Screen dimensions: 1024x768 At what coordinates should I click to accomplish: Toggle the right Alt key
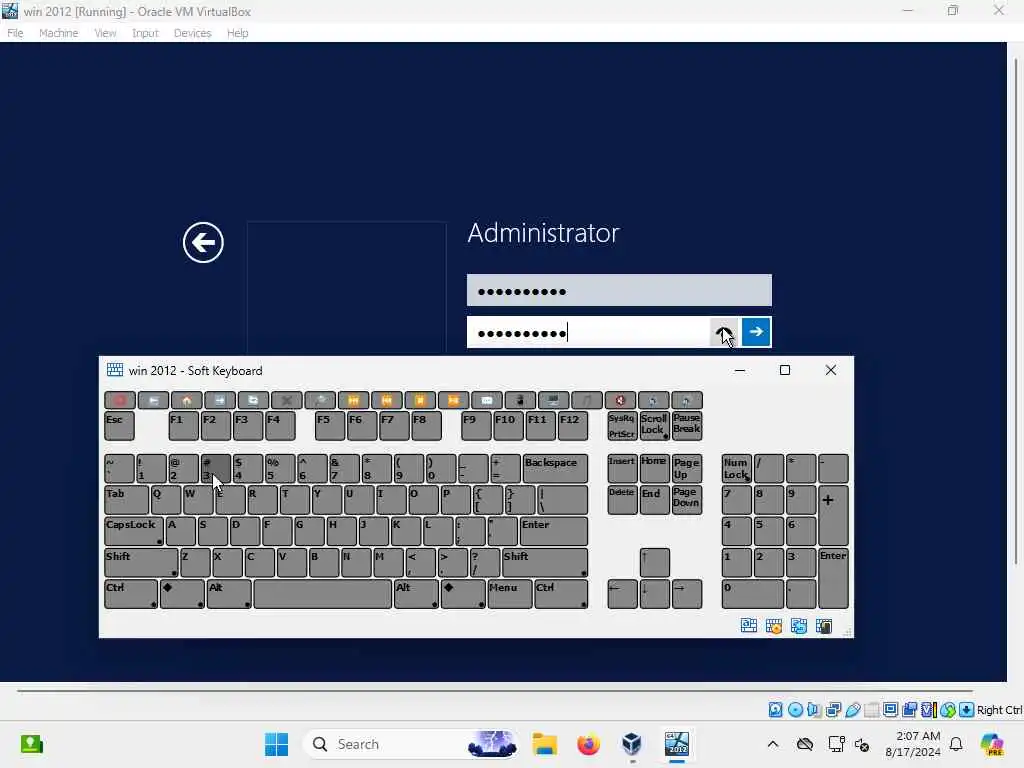click(x=416, y=594)
